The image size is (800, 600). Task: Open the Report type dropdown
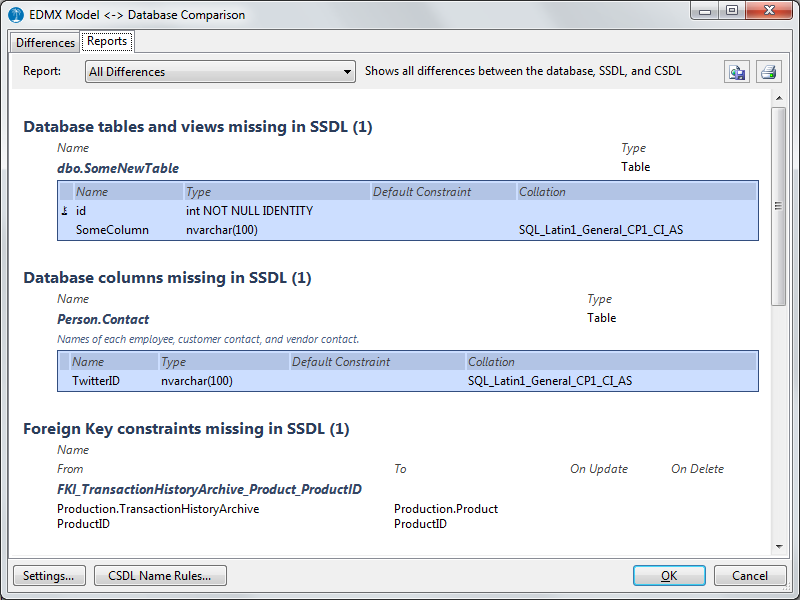[220, 72]
